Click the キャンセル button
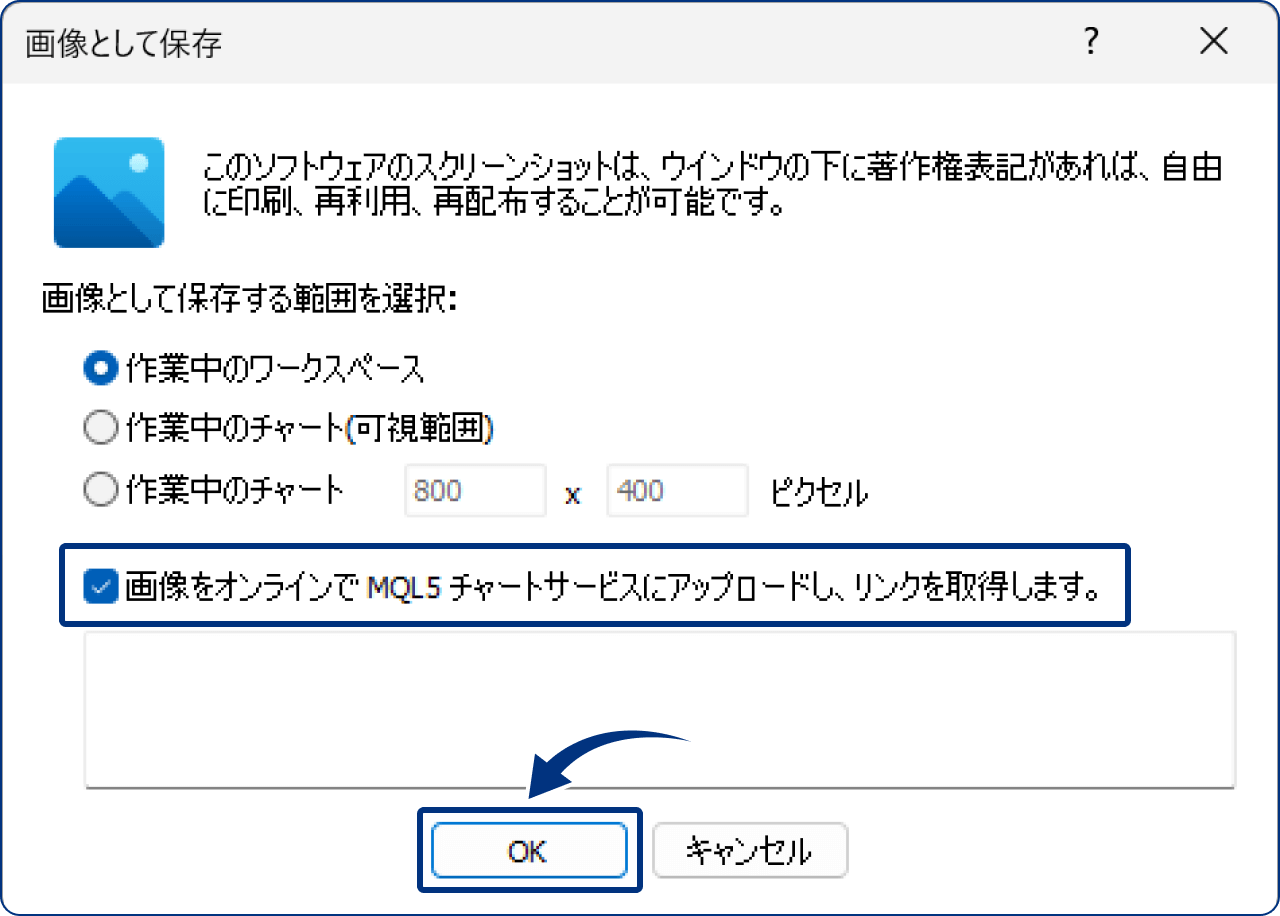Viewport: 1280px width, 916px height. (750, 851)
